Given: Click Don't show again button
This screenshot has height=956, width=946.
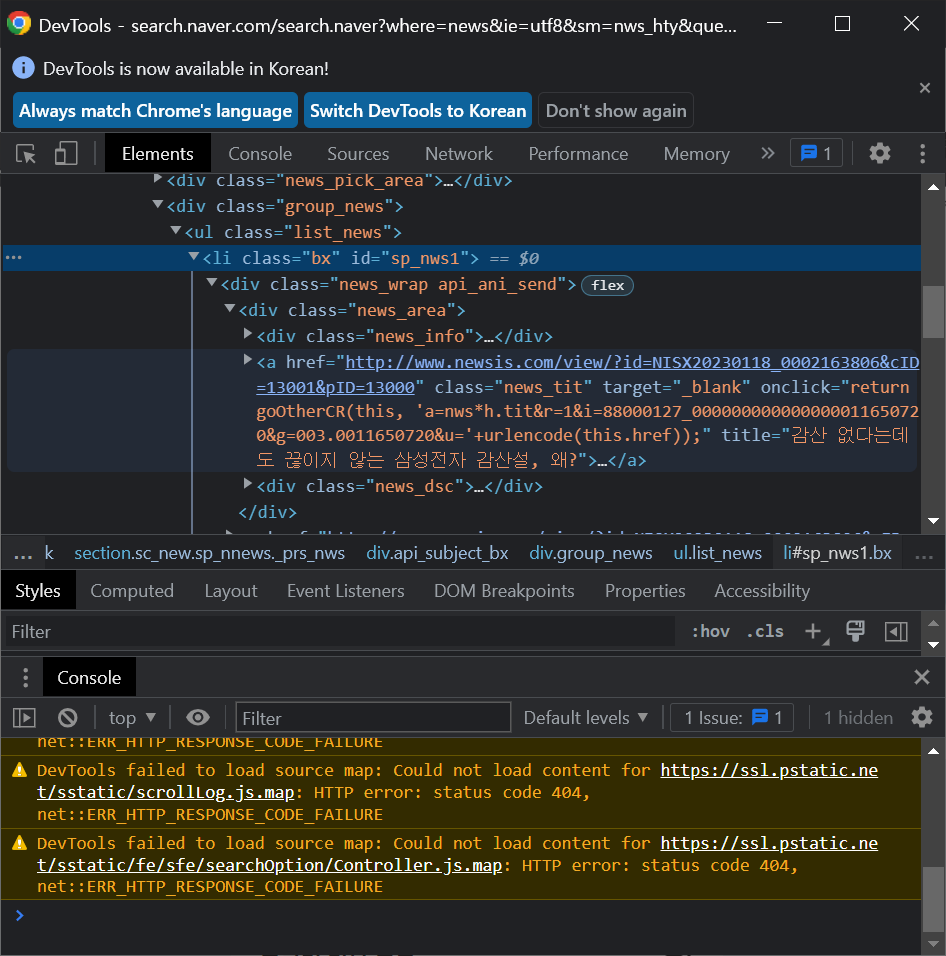Looking at the screenshot, I should 616,110.
